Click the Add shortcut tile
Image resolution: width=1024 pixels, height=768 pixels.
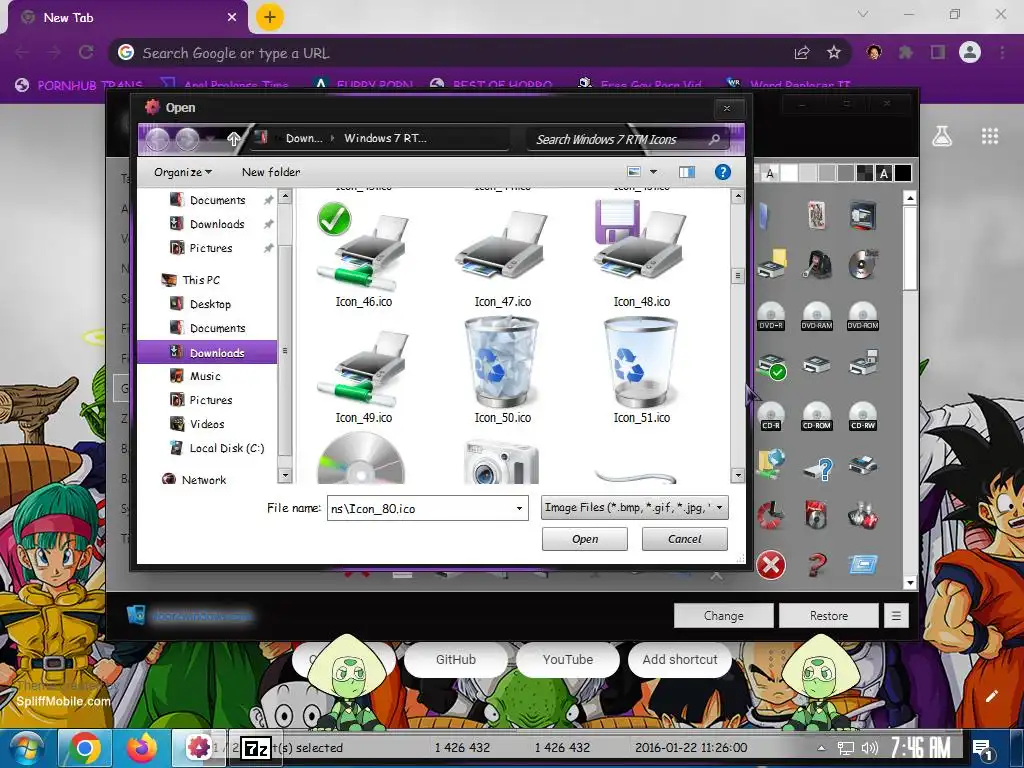click(680, 660)
